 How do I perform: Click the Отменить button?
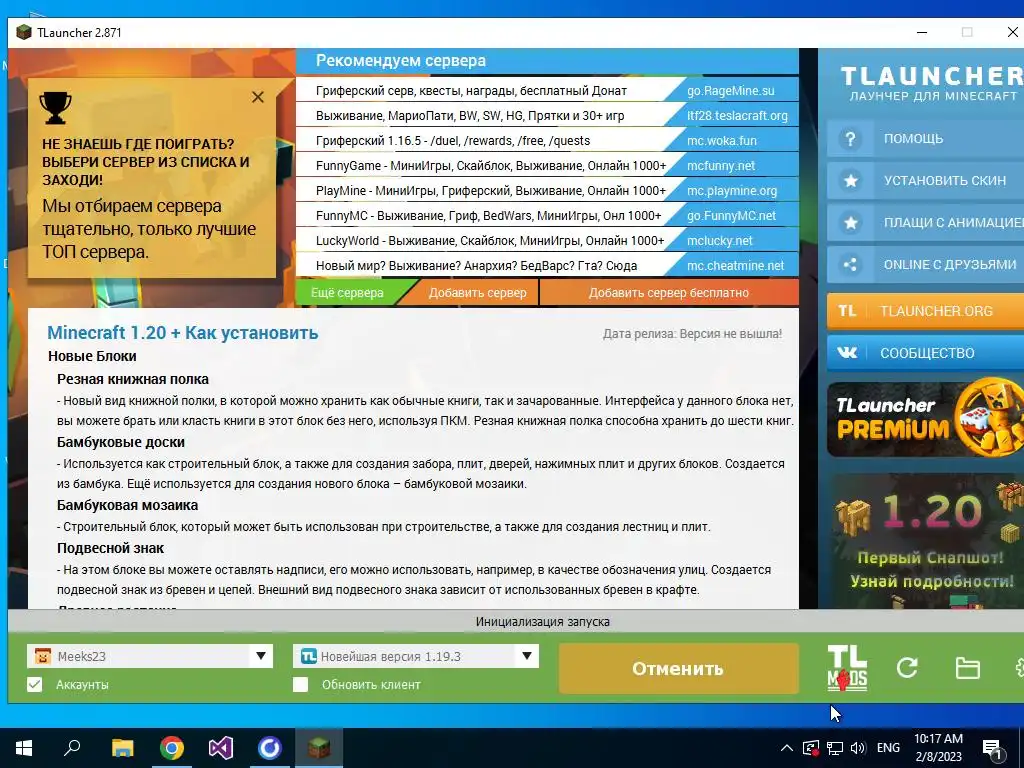[x=678, y=668]
